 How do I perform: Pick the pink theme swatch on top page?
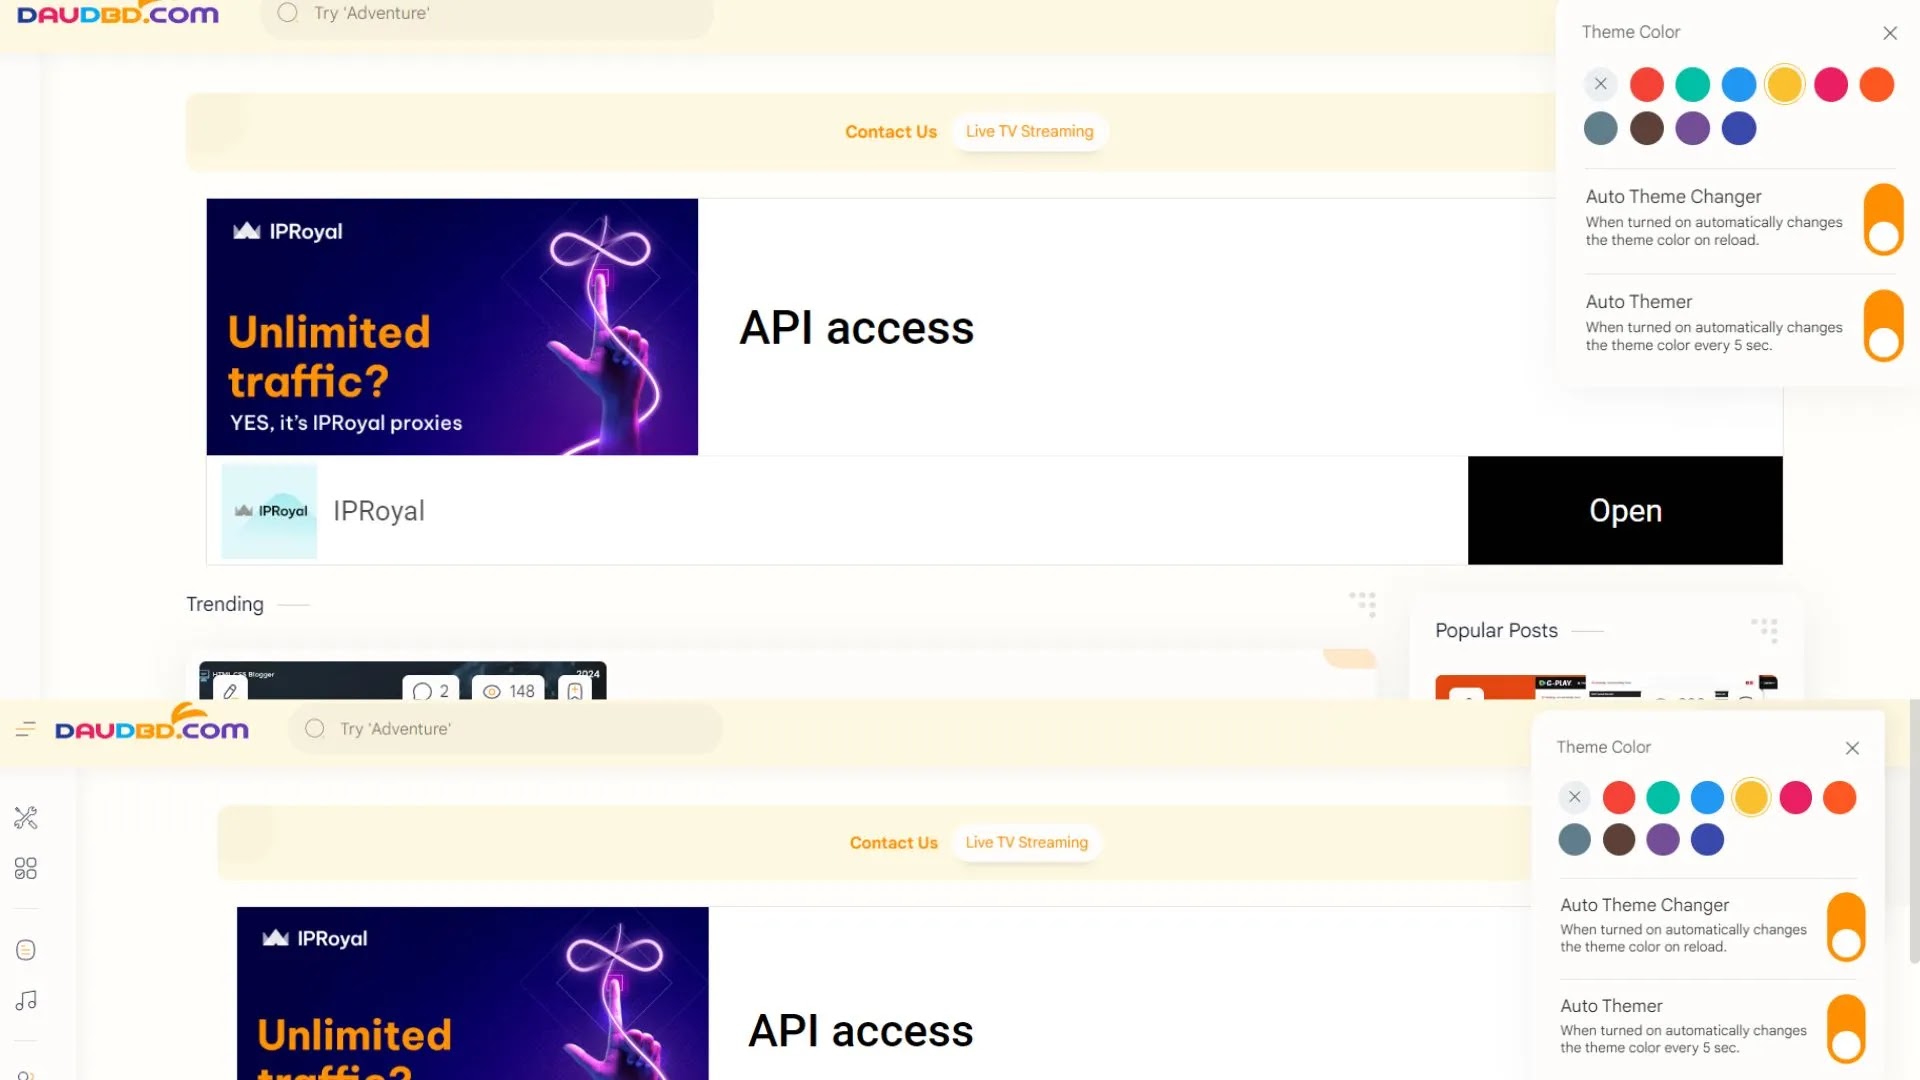point(1831,84)
